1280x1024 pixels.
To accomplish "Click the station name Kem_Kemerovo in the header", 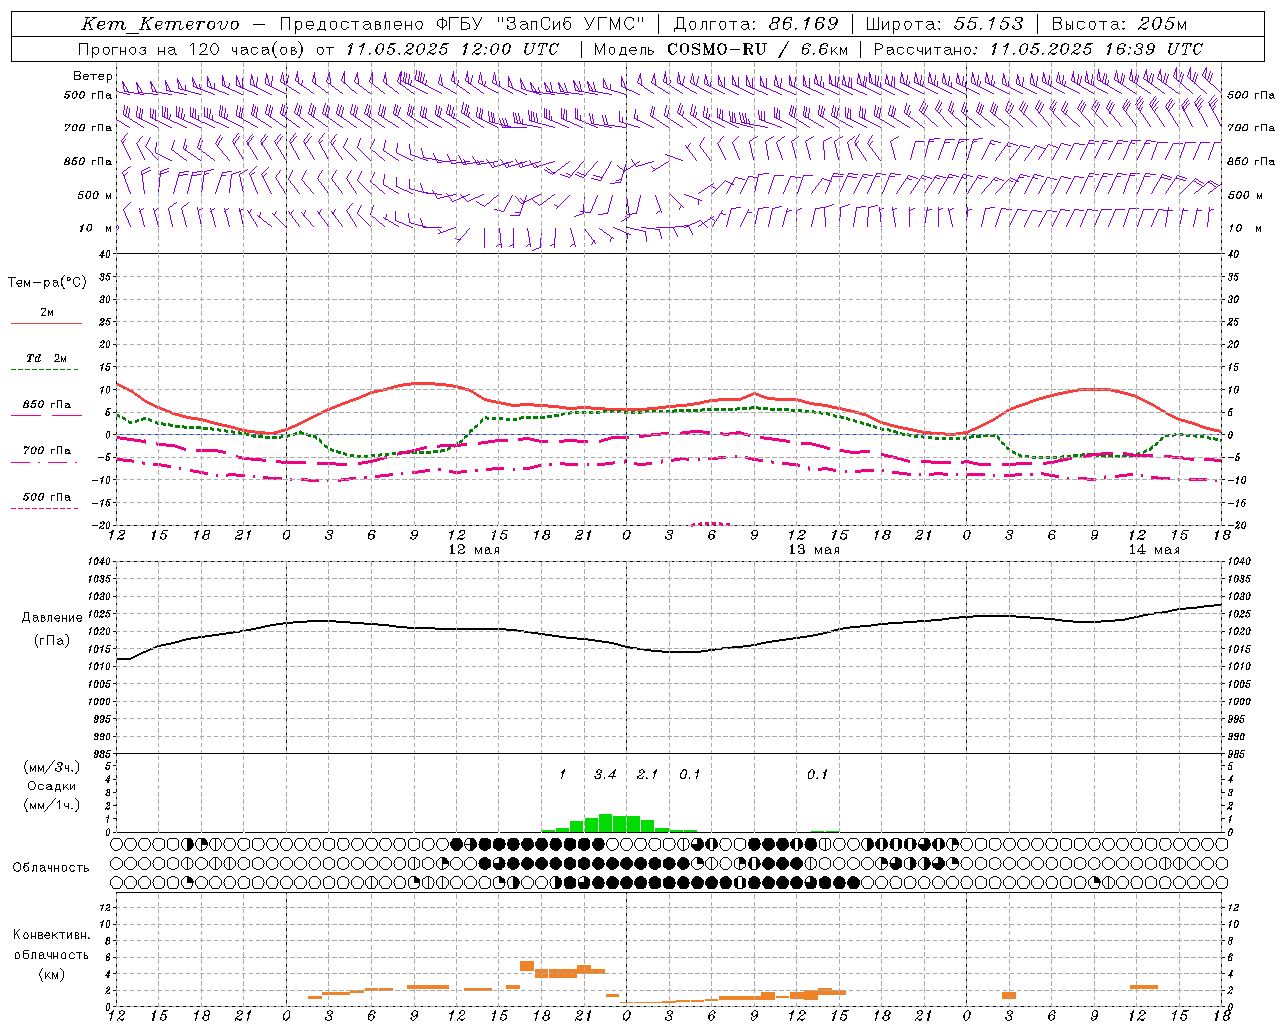I will point(160,24).
